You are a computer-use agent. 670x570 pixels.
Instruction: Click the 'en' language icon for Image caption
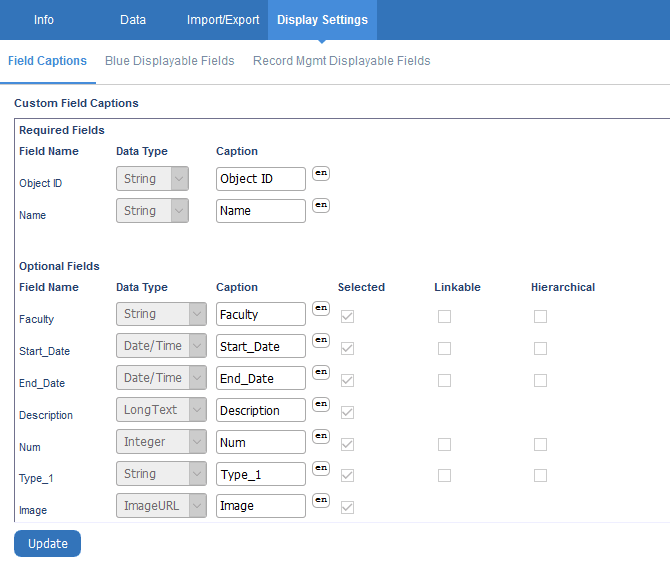321,500
